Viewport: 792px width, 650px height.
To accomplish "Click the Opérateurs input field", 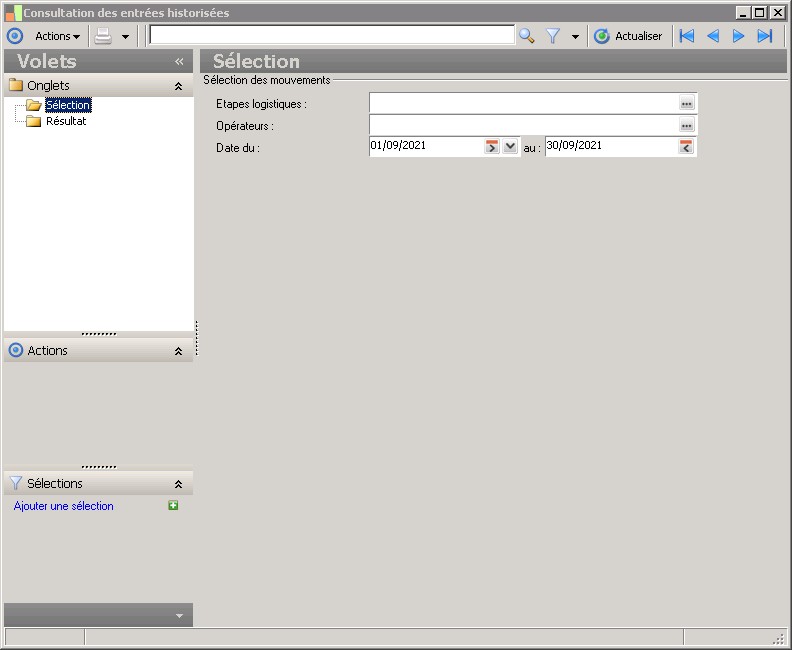I will 524,125.
